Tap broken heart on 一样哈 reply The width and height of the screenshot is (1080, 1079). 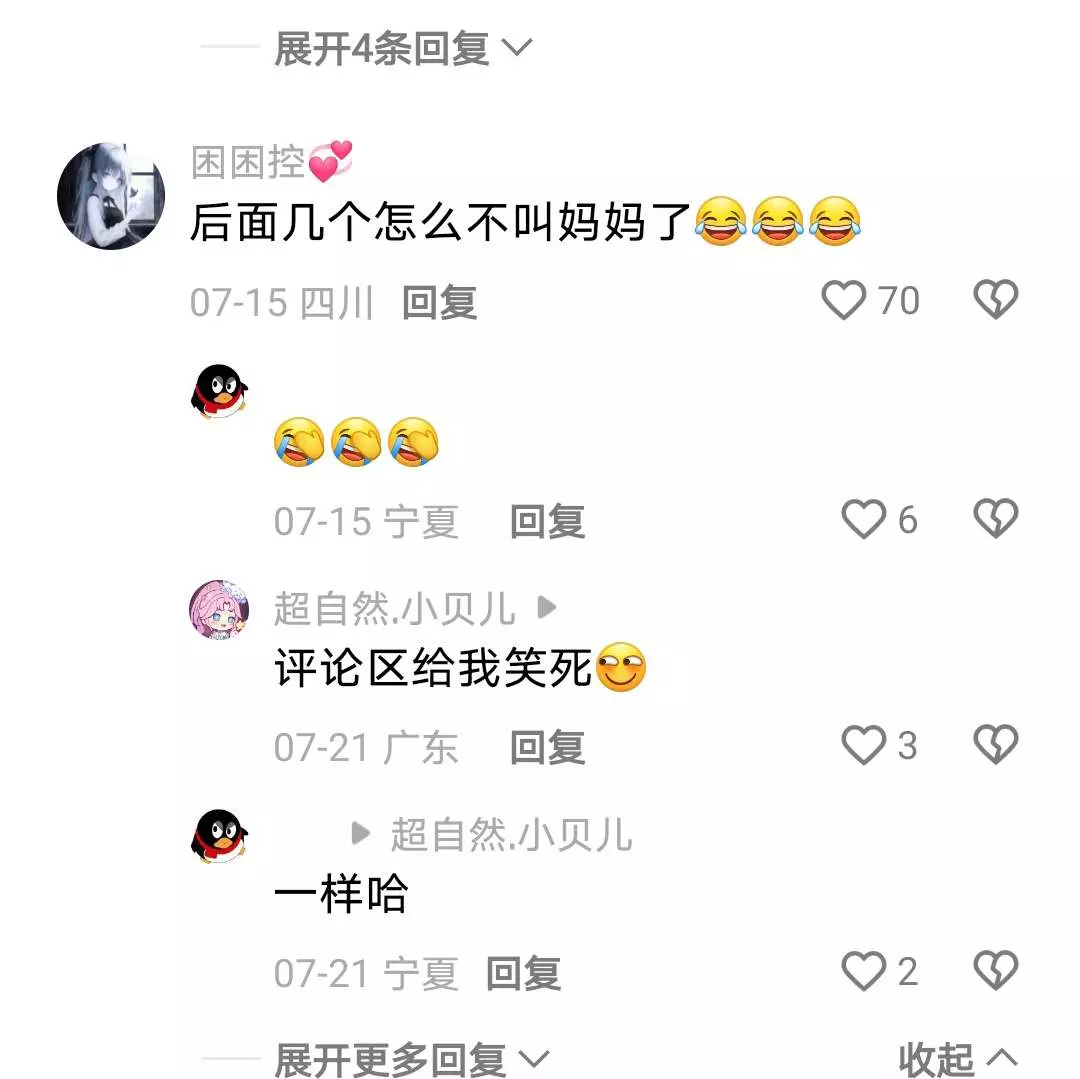(x=995, y=970)
